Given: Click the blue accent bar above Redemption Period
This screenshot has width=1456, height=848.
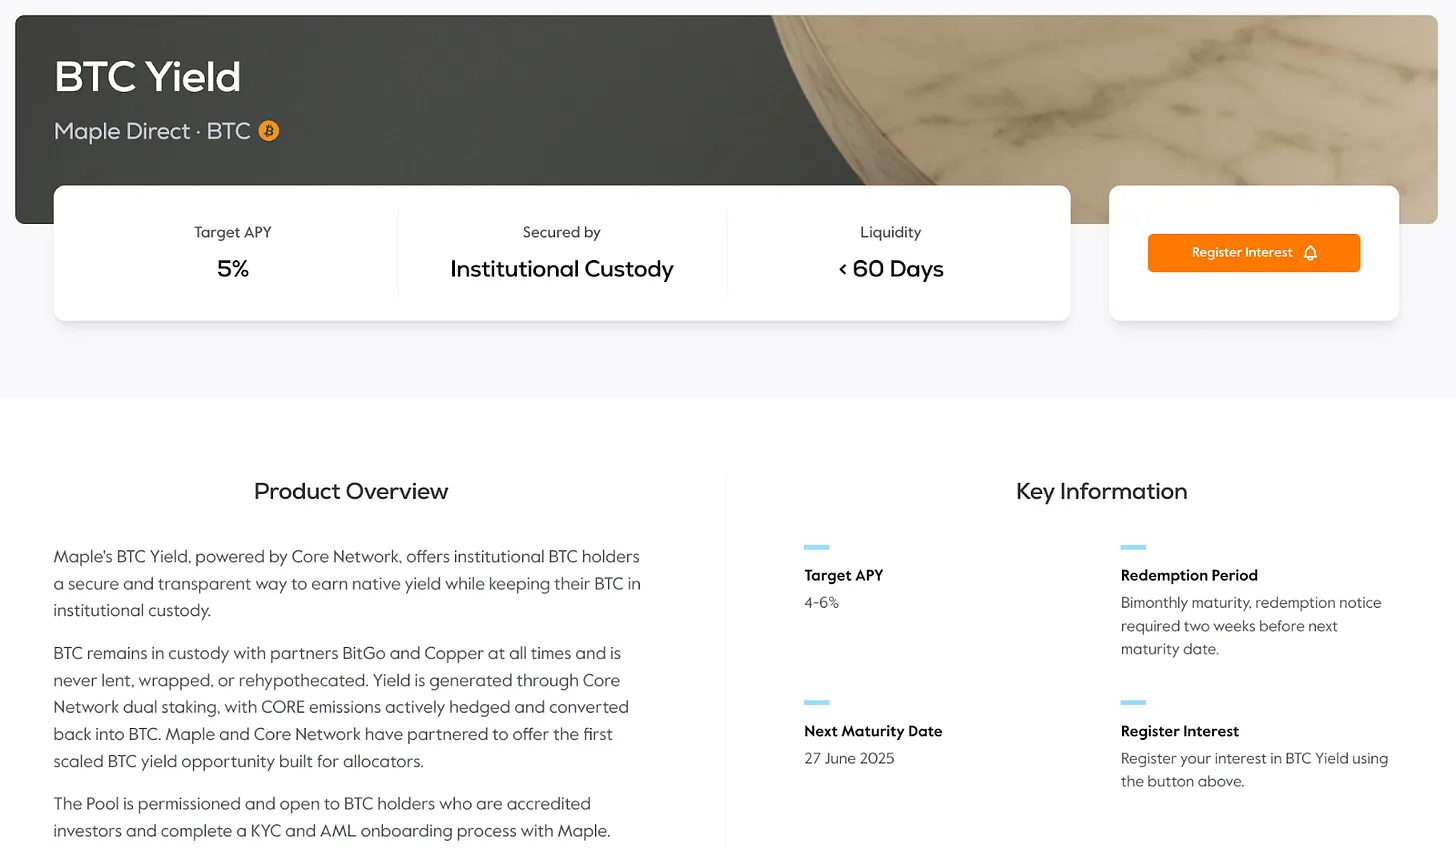Looking at the screenshot, I should coord(1133,547).
